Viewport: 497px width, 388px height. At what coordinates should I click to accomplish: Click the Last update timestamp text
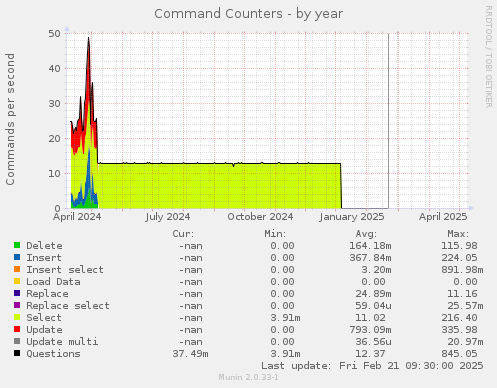(372, 366)
